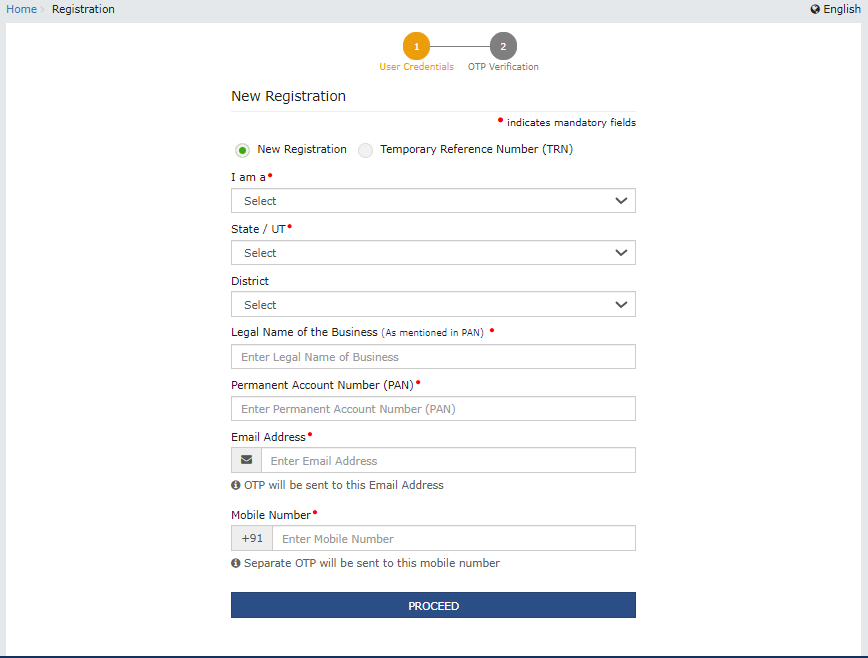Click step 1 User Credentials circle
The width and height of the screenshot is (868, 658).
coord(416,46)
